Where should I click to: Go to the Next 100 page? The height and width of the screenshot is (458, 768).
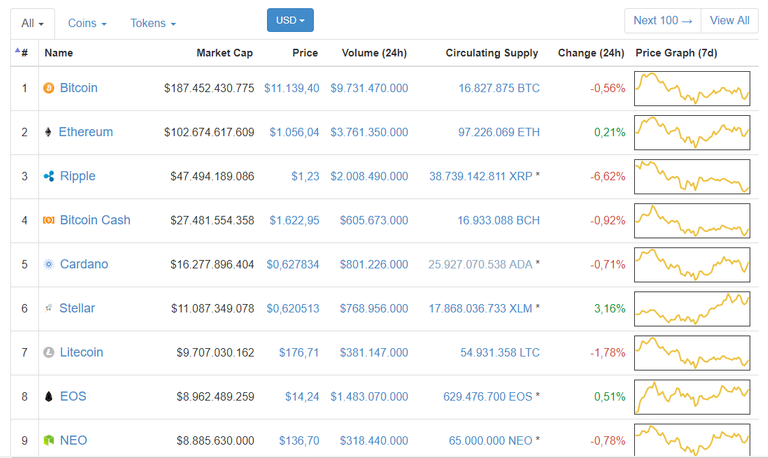click(663, 21)
